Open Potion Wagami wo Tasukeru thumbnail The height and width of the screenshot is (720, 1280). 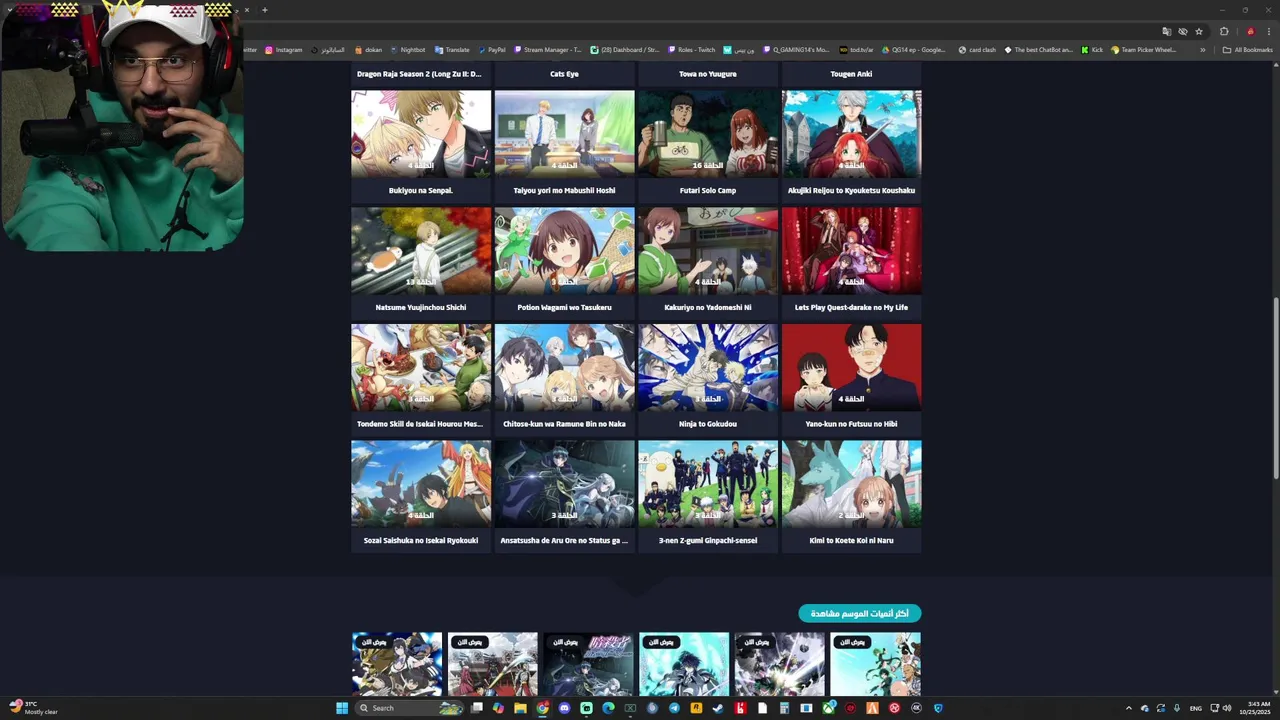[x=564, y=251]
